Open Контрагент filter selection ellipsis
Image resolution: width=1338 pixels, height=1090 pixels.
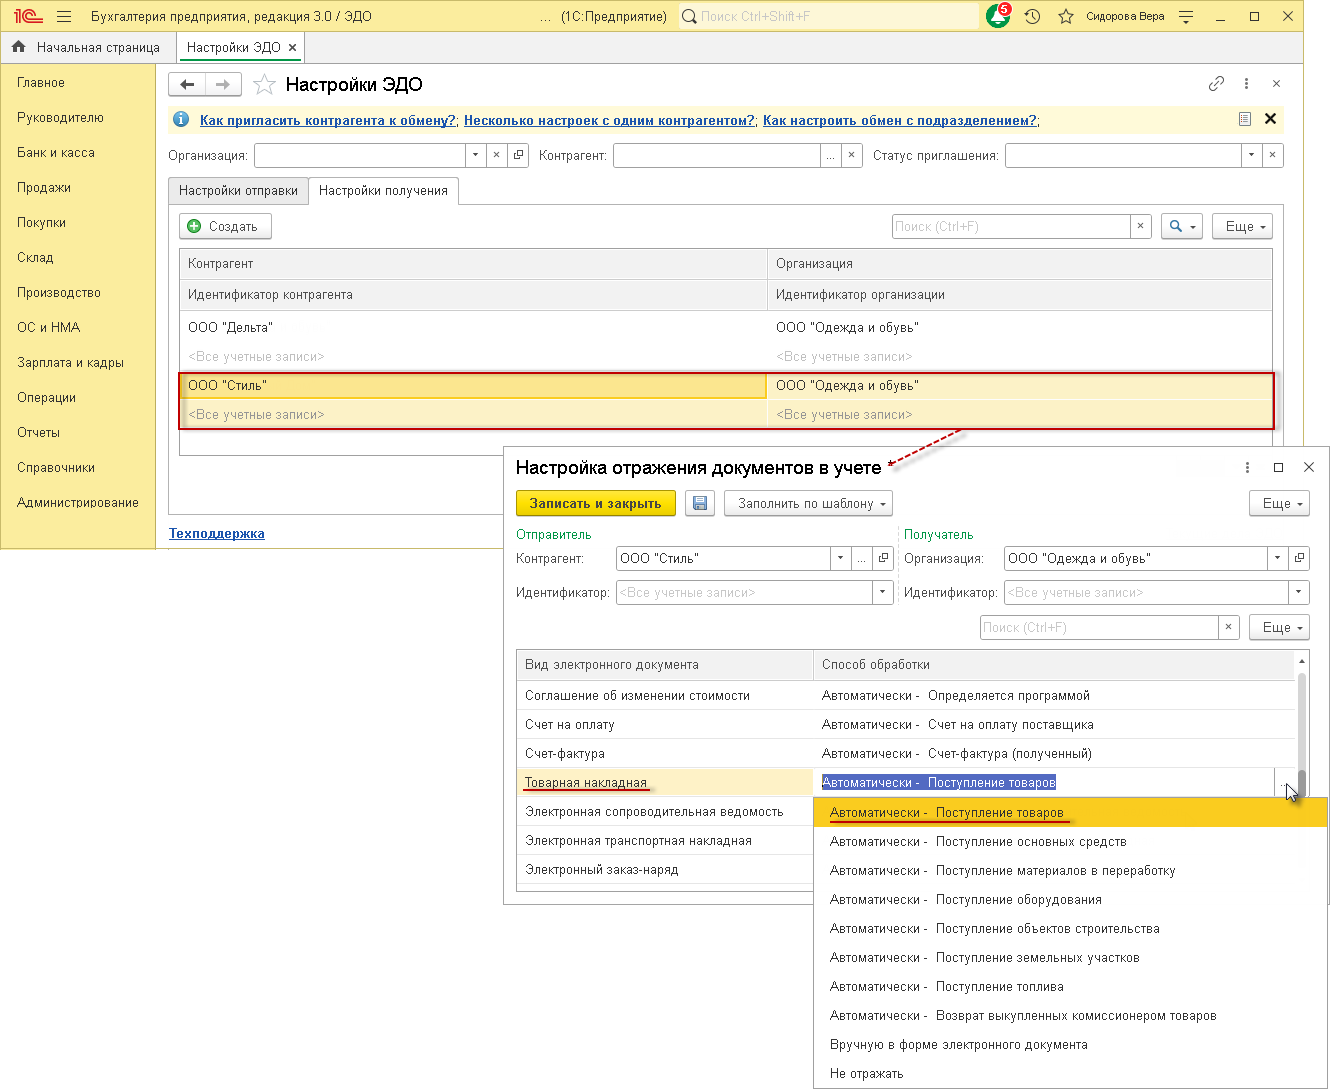point(830,155)
